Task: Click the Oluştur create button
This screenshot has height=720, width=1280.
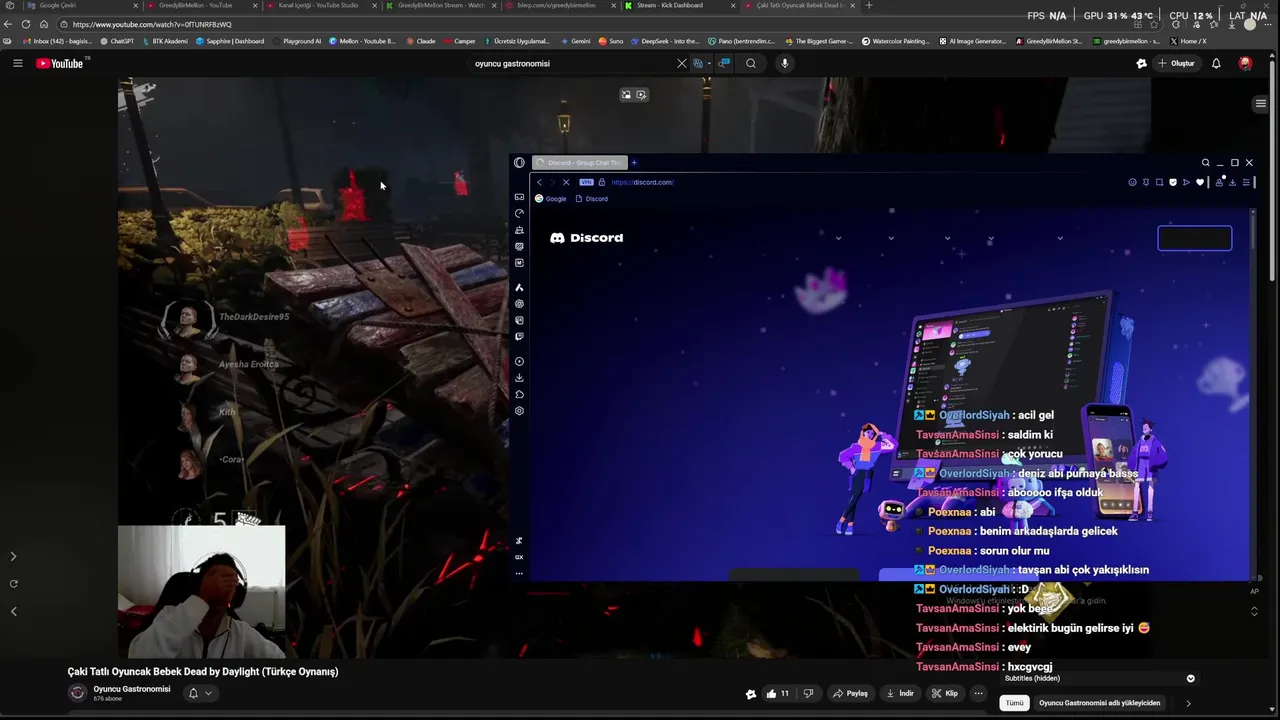Action: [x=1176, y=63]
